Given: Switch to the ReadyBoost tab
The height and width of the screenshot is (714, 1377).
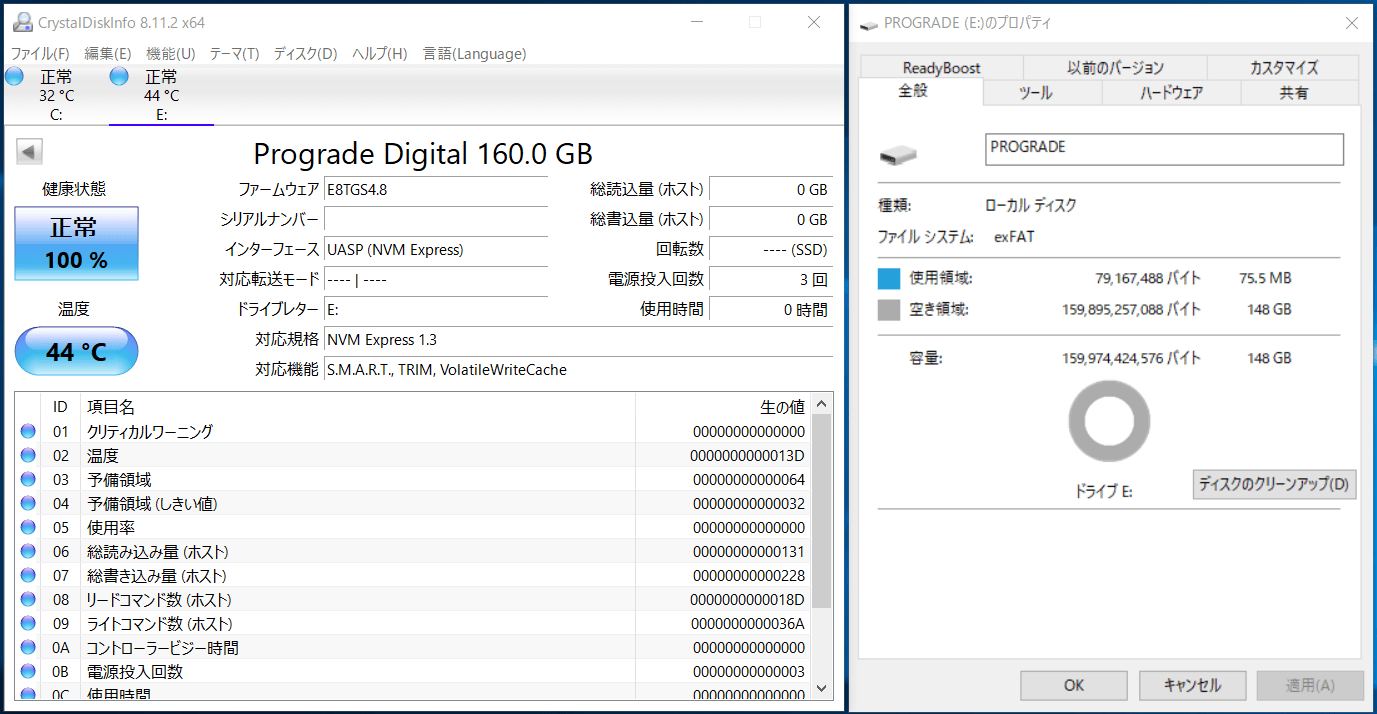Looking at the screenshot, I should coord(941,68).
